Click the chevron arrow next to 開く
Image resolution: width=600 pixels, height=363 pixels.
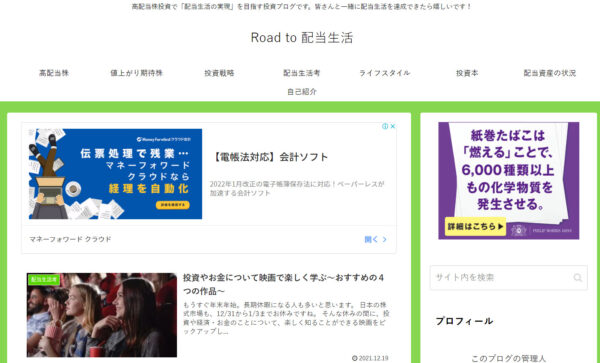click(385, 239)
